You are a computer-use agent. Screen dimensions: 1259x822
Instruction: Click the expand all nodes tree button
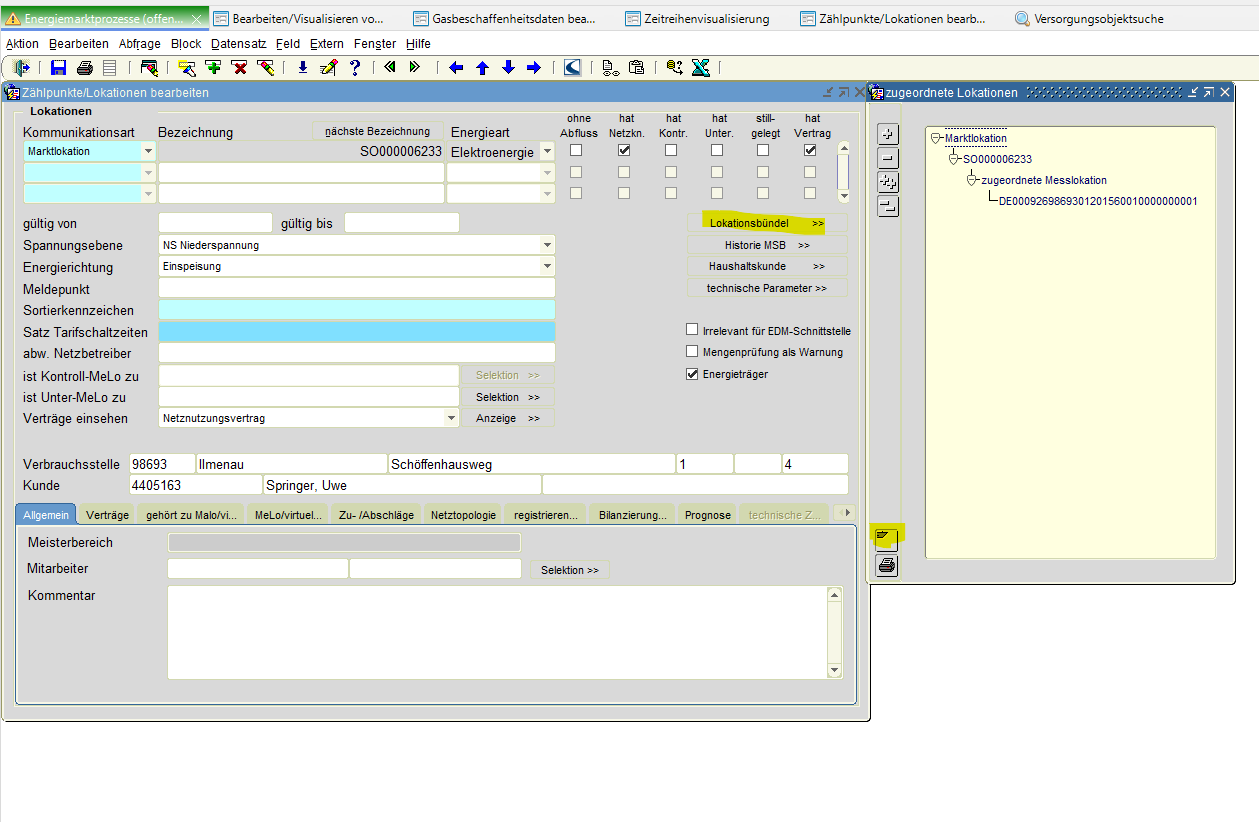(x=887, y=182)
